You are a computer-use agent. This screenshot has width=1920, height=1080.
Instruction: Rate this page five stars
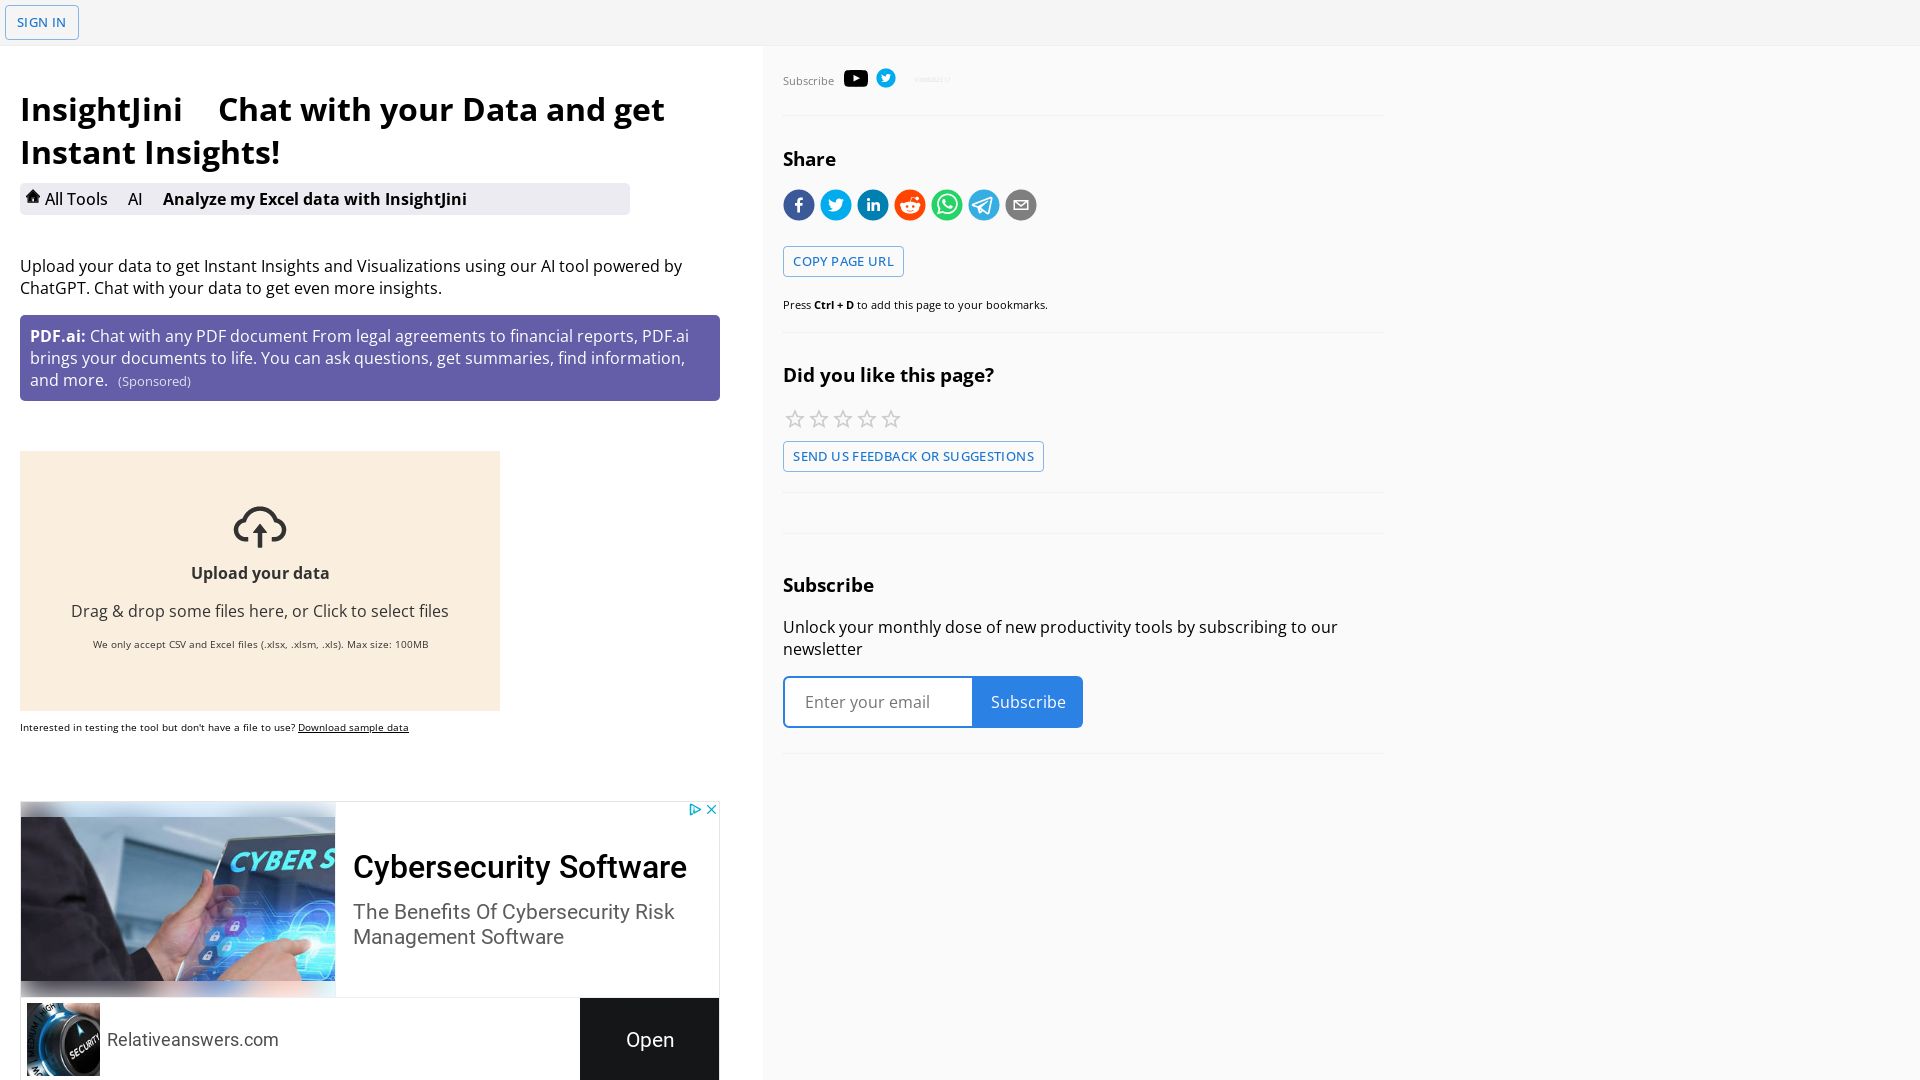[x=890, y=419]
